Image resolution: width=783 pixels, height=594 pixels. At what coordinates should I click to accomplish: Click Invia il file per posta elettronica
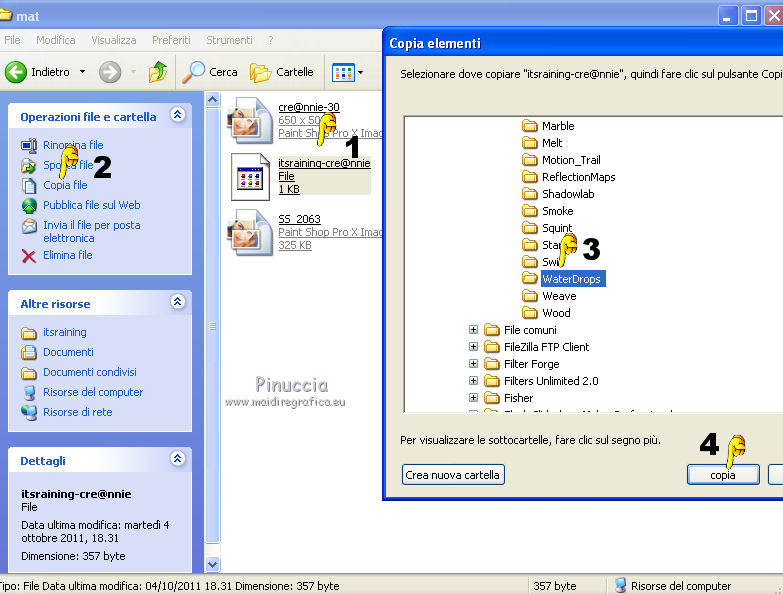click(x=91, y=232)
